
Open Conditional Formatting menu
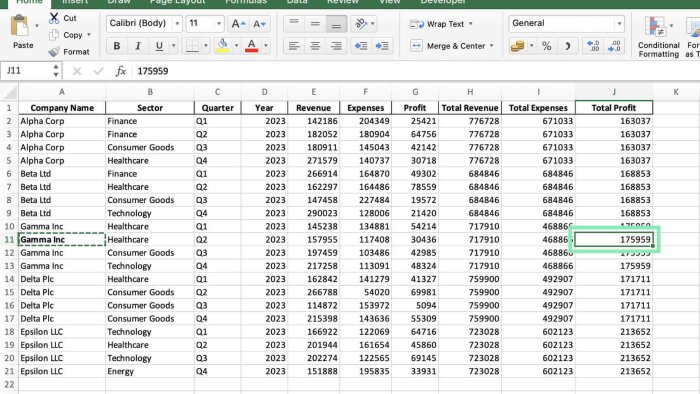click(658, 37)
